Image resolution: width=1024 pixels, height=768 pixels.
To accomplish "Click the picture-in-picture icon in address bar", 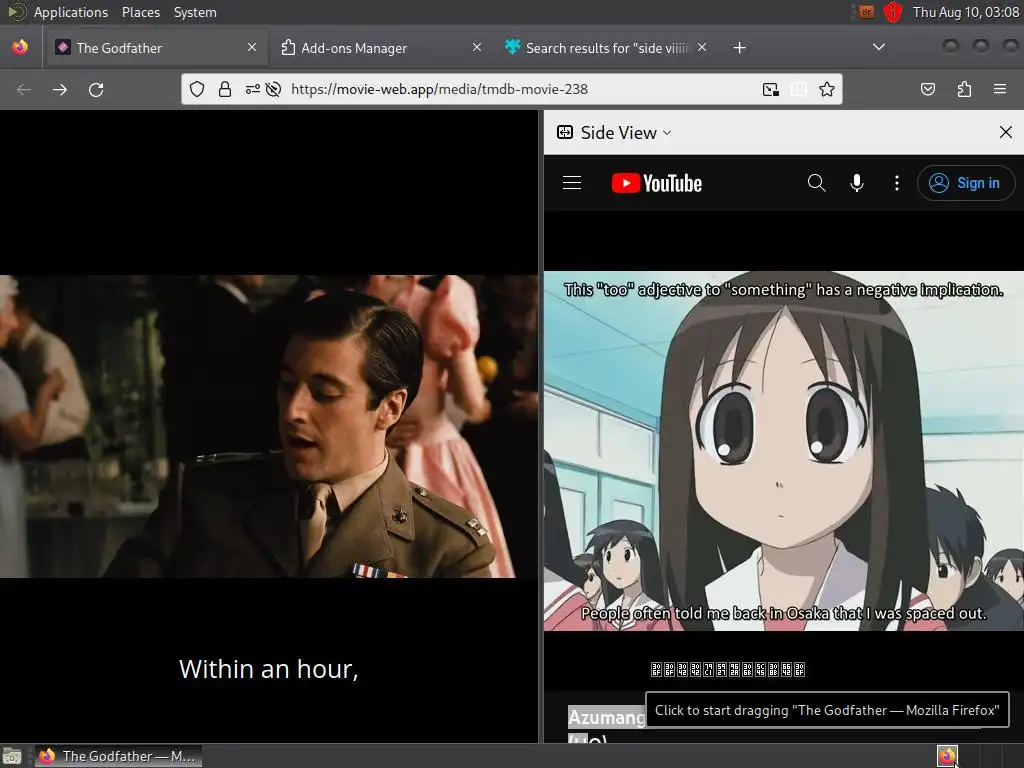I will [771, 89].
